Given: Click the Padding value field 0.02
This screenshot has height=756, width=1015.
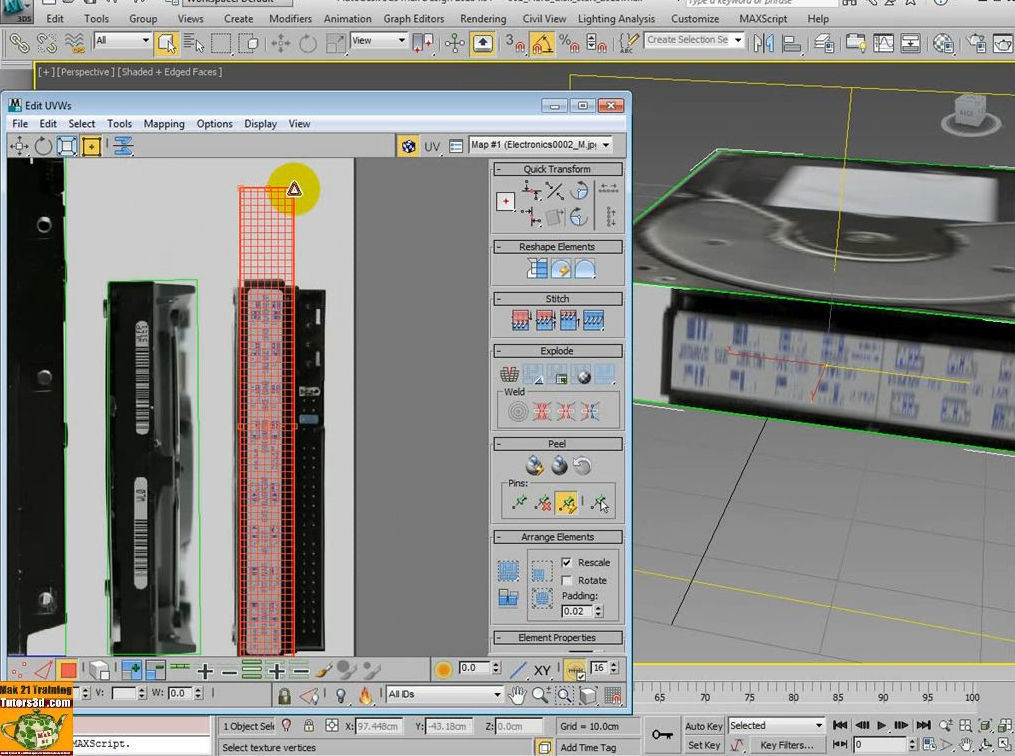Looking at the screenshot, I should tap(577, 611).
